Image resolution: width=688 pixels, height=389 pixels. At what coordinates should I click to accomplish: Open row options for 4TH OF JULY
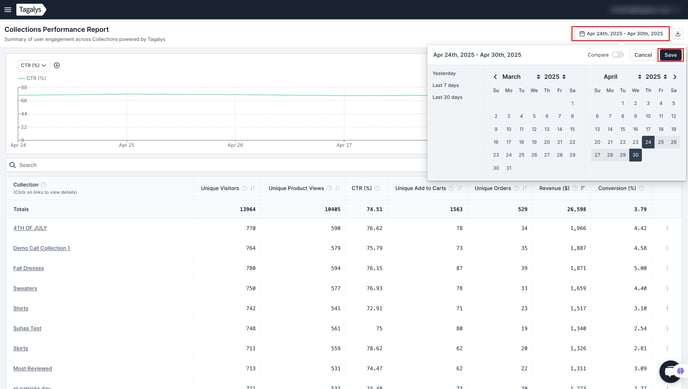(x=667, y=228)
